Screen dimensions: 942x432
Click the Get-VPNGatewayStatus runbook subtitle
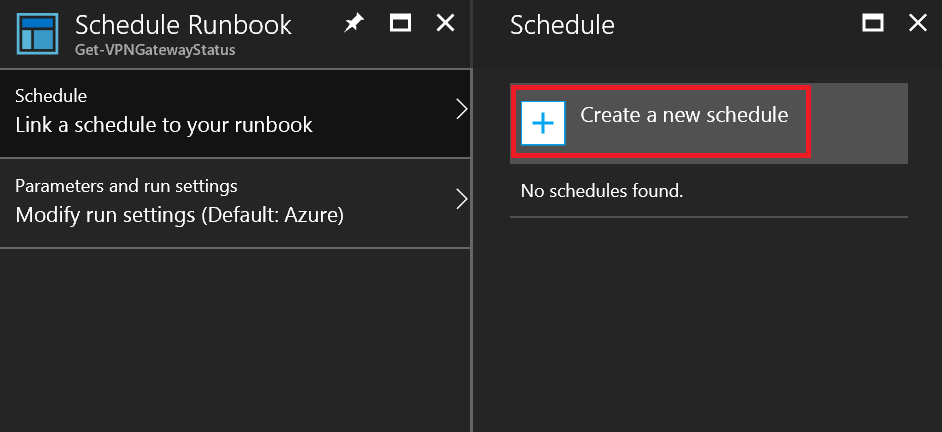coord(155,49)
